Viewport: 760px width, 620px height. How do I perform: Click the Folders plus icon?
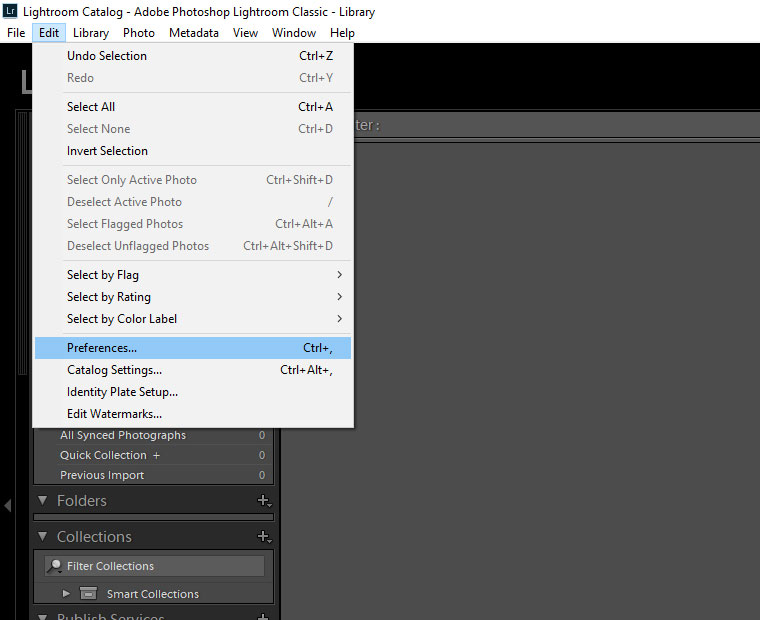[x=264, y=500]
